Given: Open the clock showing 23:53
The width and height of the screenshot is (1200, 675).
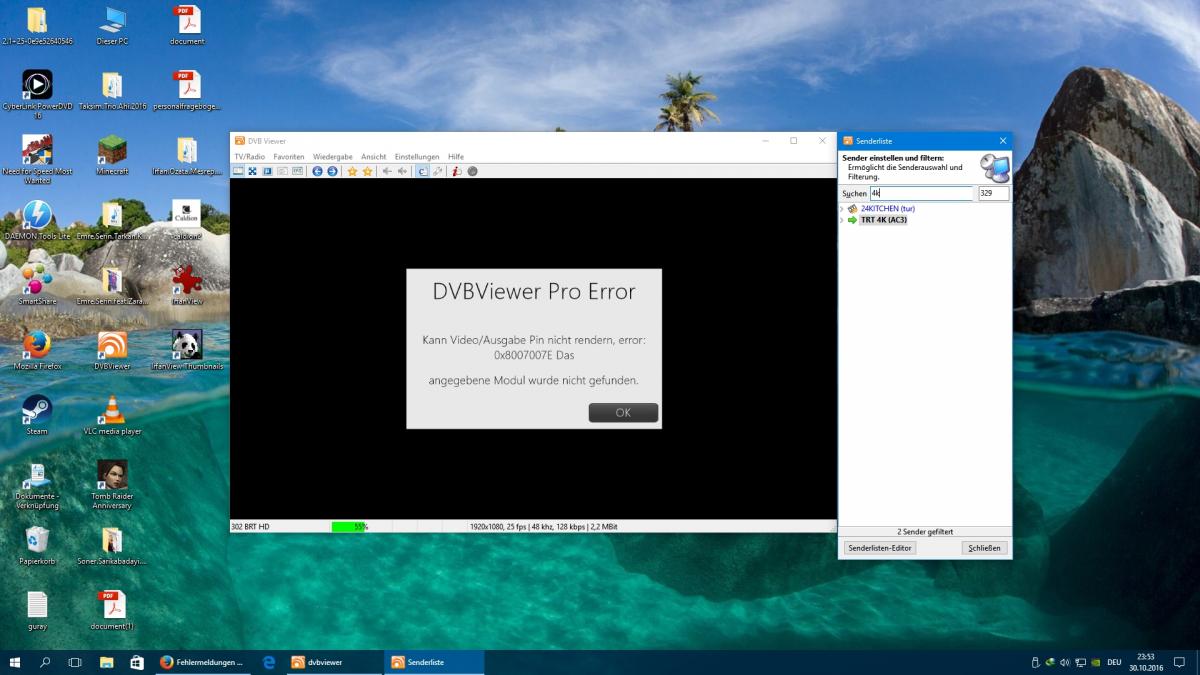Looking at the screenshot, I should pos(1145,662).
